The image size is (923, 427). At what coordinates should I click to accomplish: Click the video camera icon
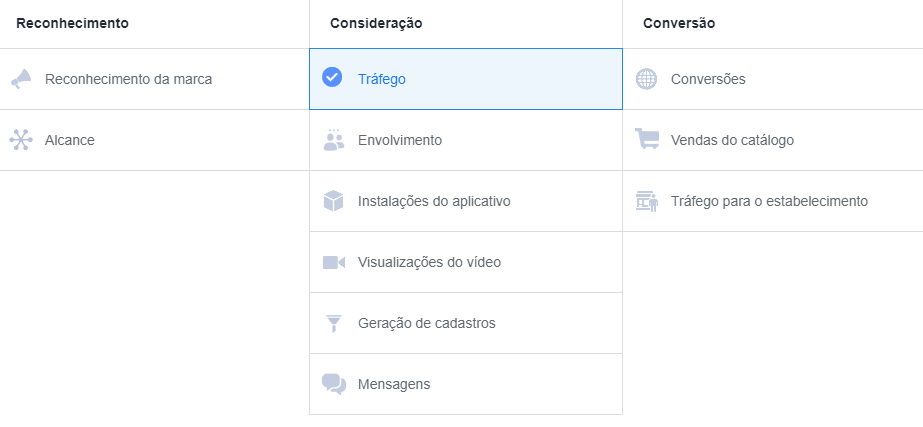[x=333, y=262]
